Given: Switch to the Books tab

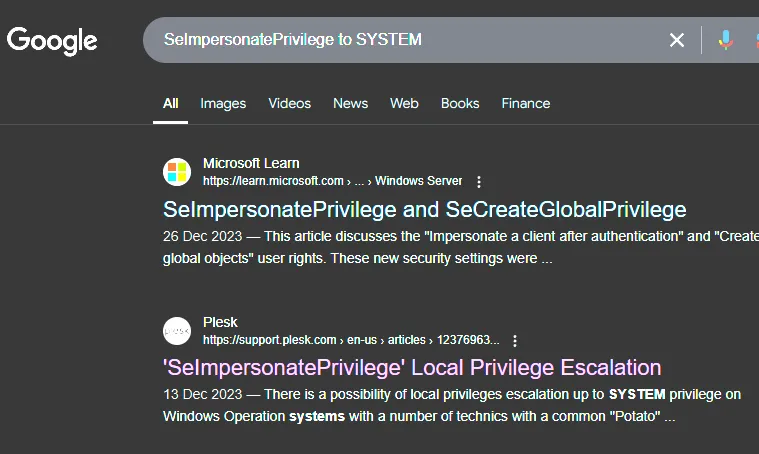Looking at the screenshot, I should coord(460,104).
